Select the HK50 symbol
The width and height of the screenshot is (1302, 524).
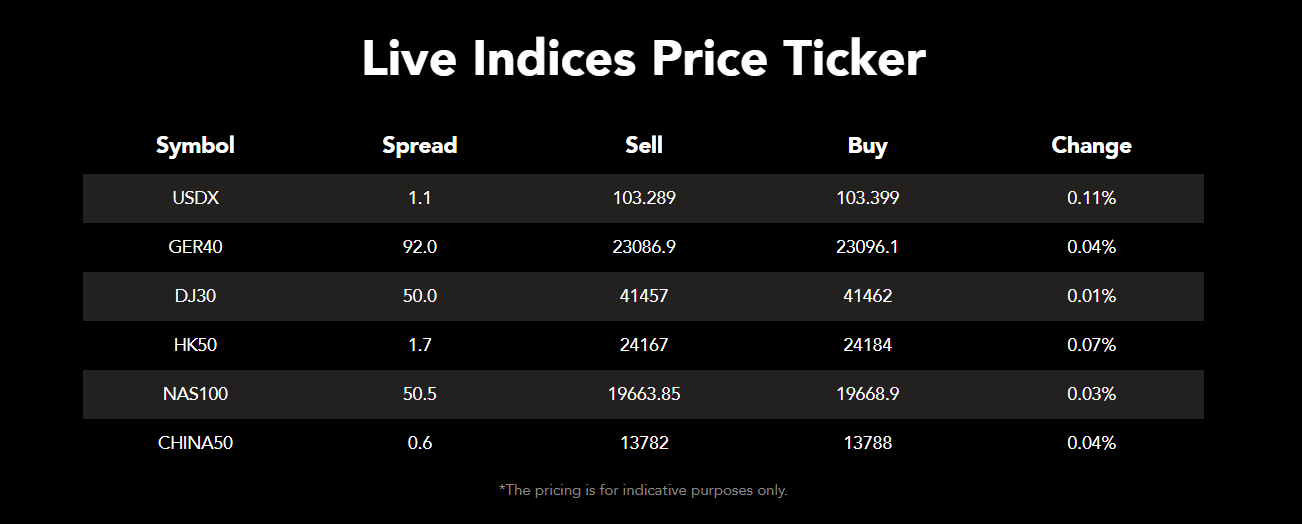point(195,345)
